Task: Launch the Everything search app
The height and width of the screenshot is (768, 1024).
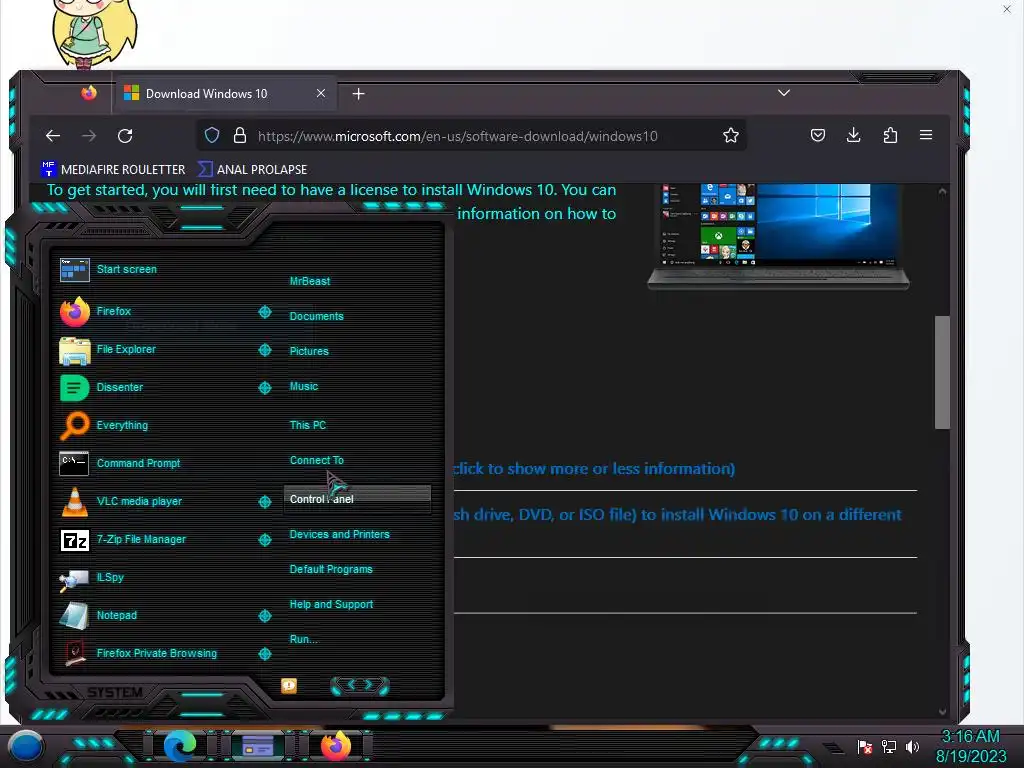Action: click(x=122, y=425)
